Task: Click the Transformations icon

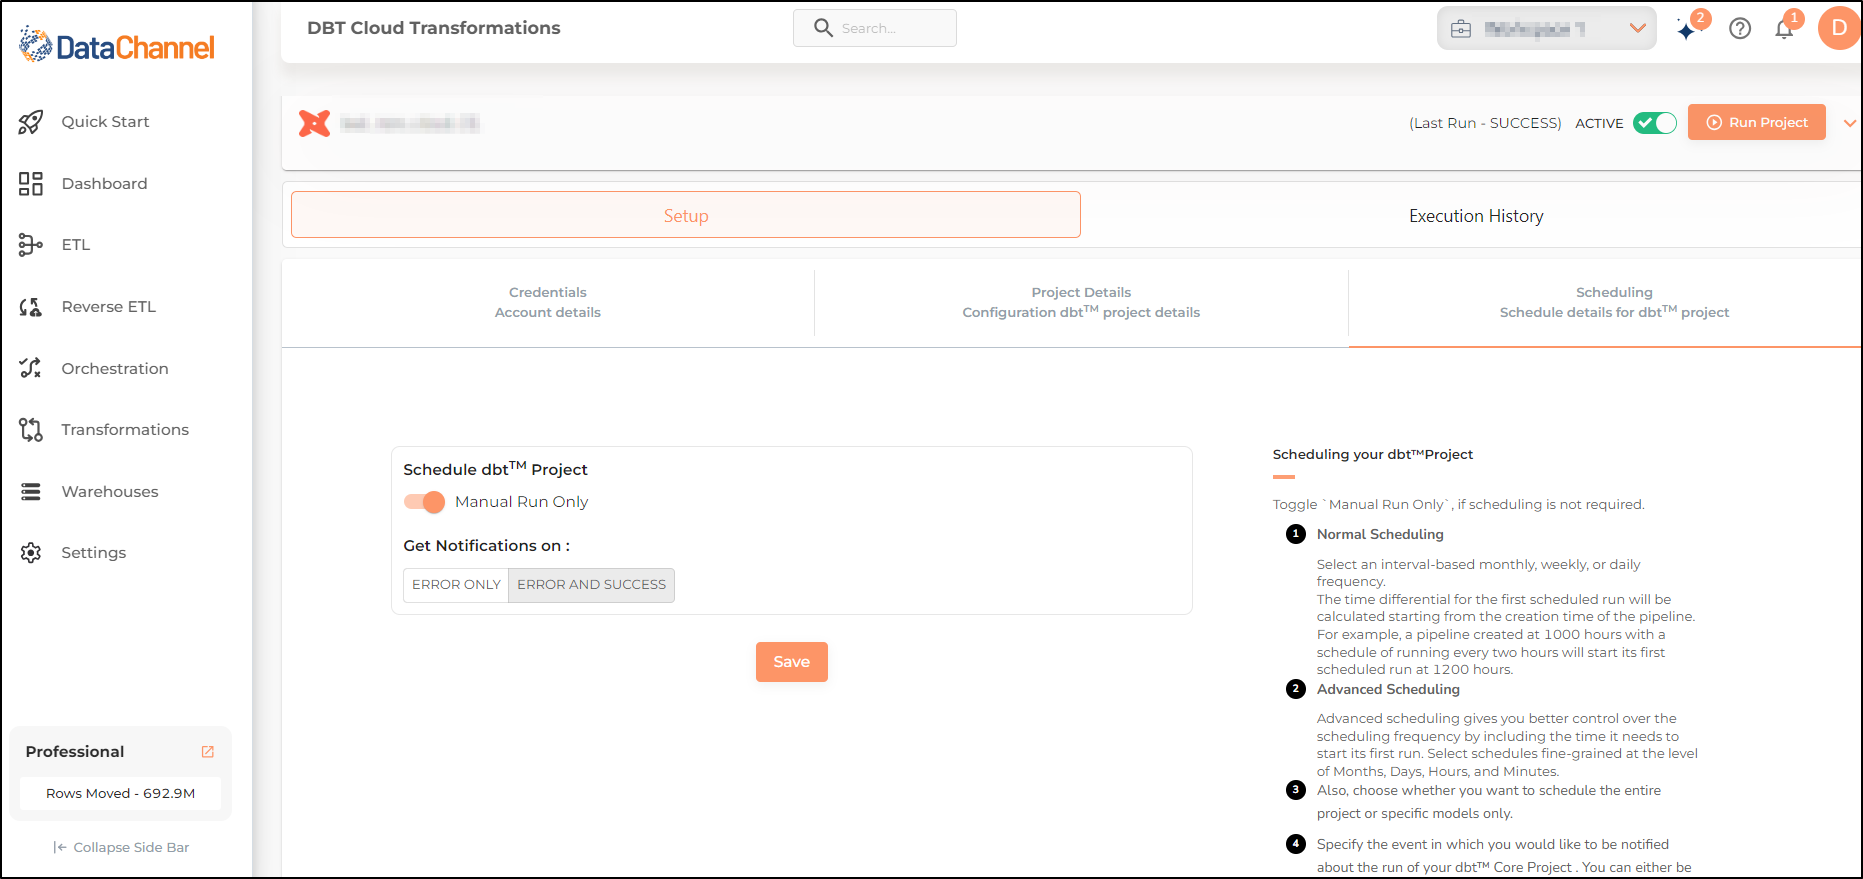Action: click(31, 430)
